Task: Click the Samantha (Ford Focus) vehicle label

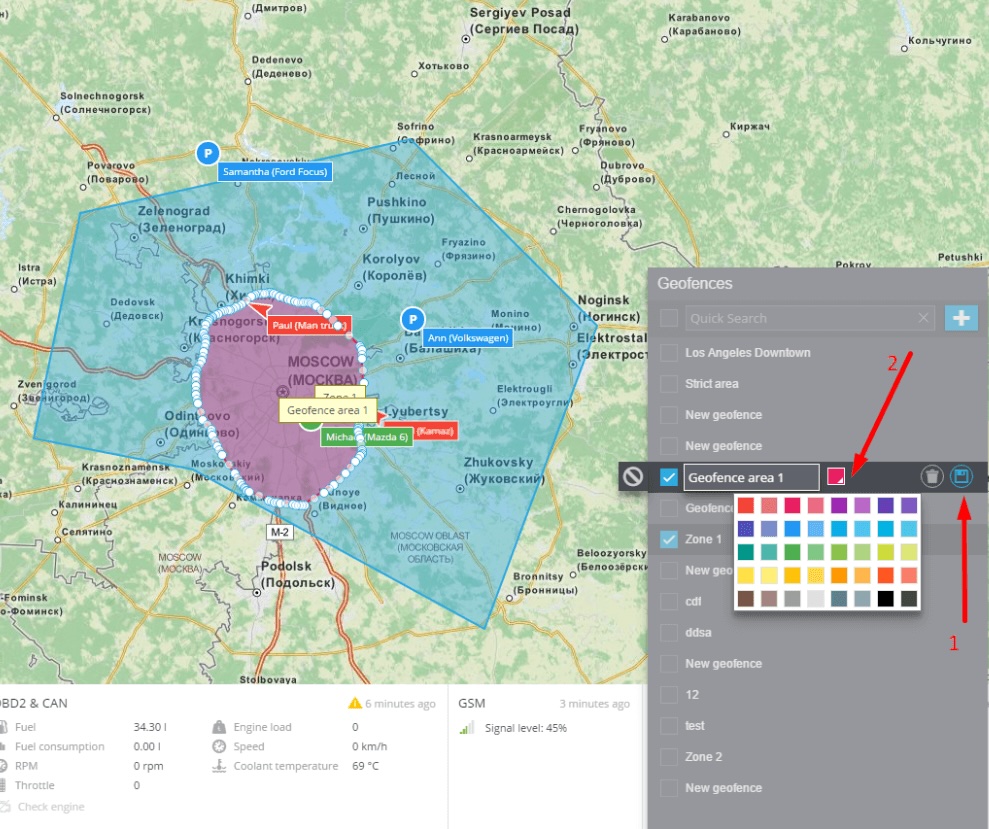Action: 275,172
